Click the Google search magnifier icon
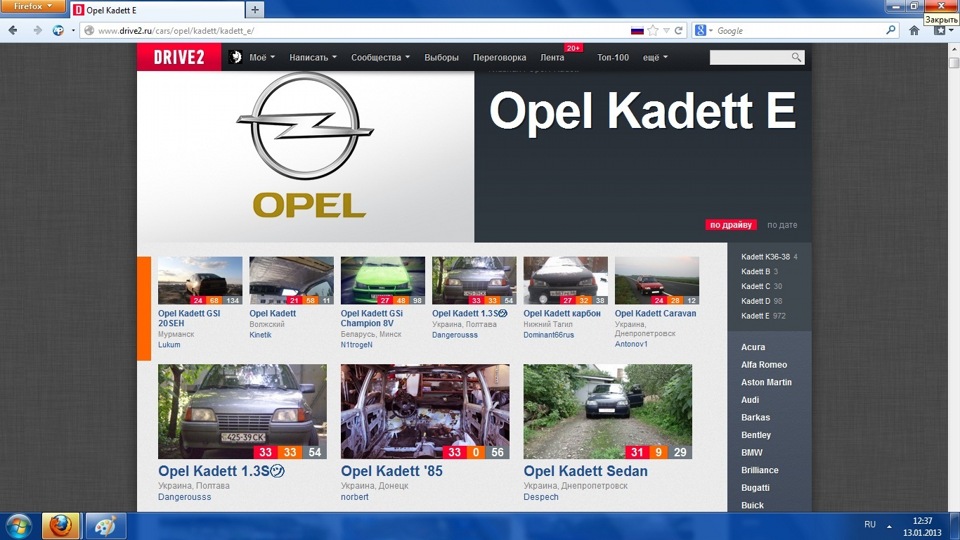The width and height of the screenshot is (960, 540). [x=891, y=29]
